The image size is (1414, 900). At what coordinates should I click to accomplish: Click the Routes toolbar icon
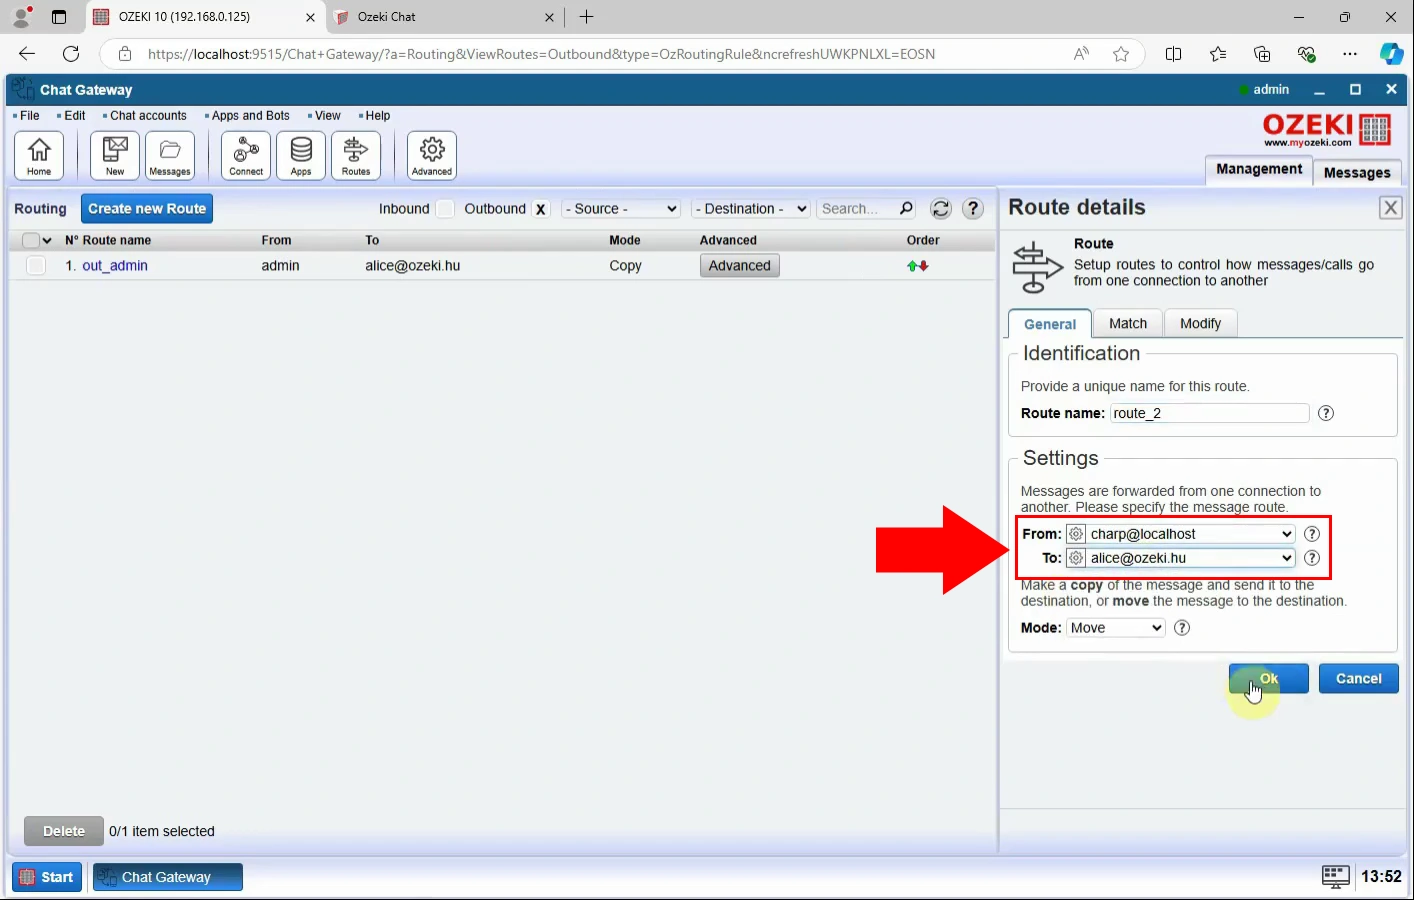coord(356,156)
